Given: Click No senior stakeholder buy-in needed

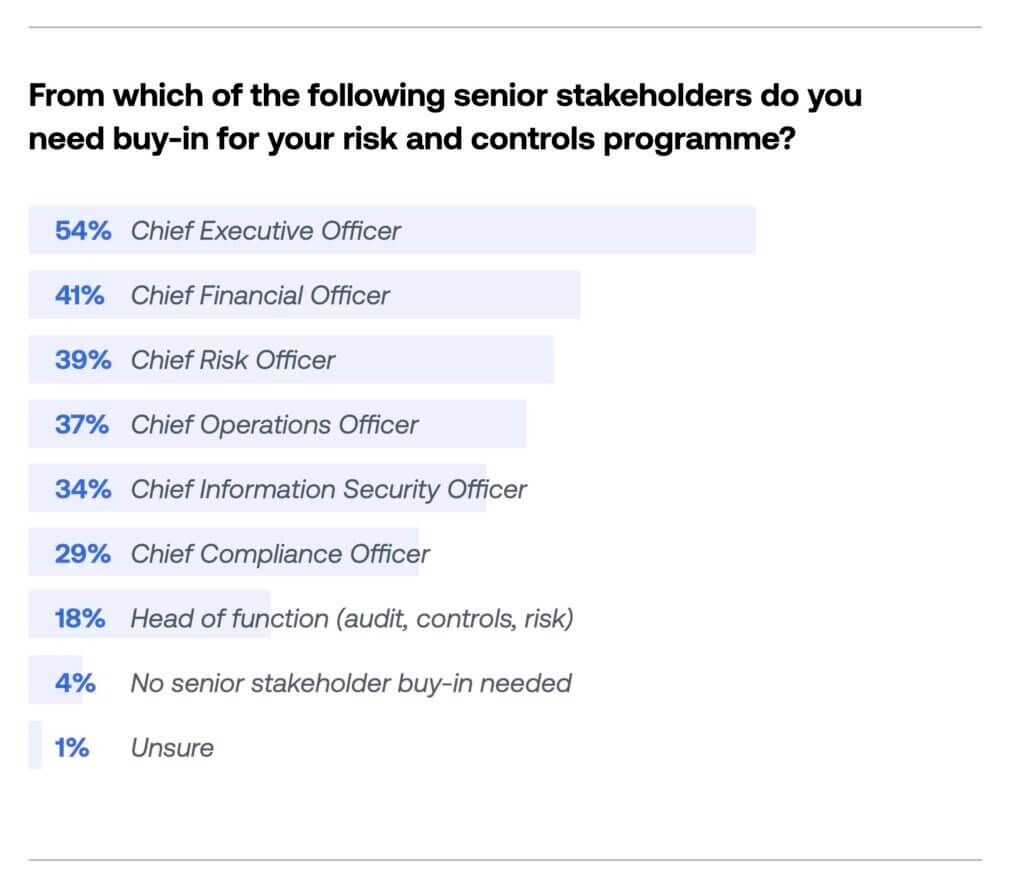Looking at the screenshot, I should pos(351,683).
